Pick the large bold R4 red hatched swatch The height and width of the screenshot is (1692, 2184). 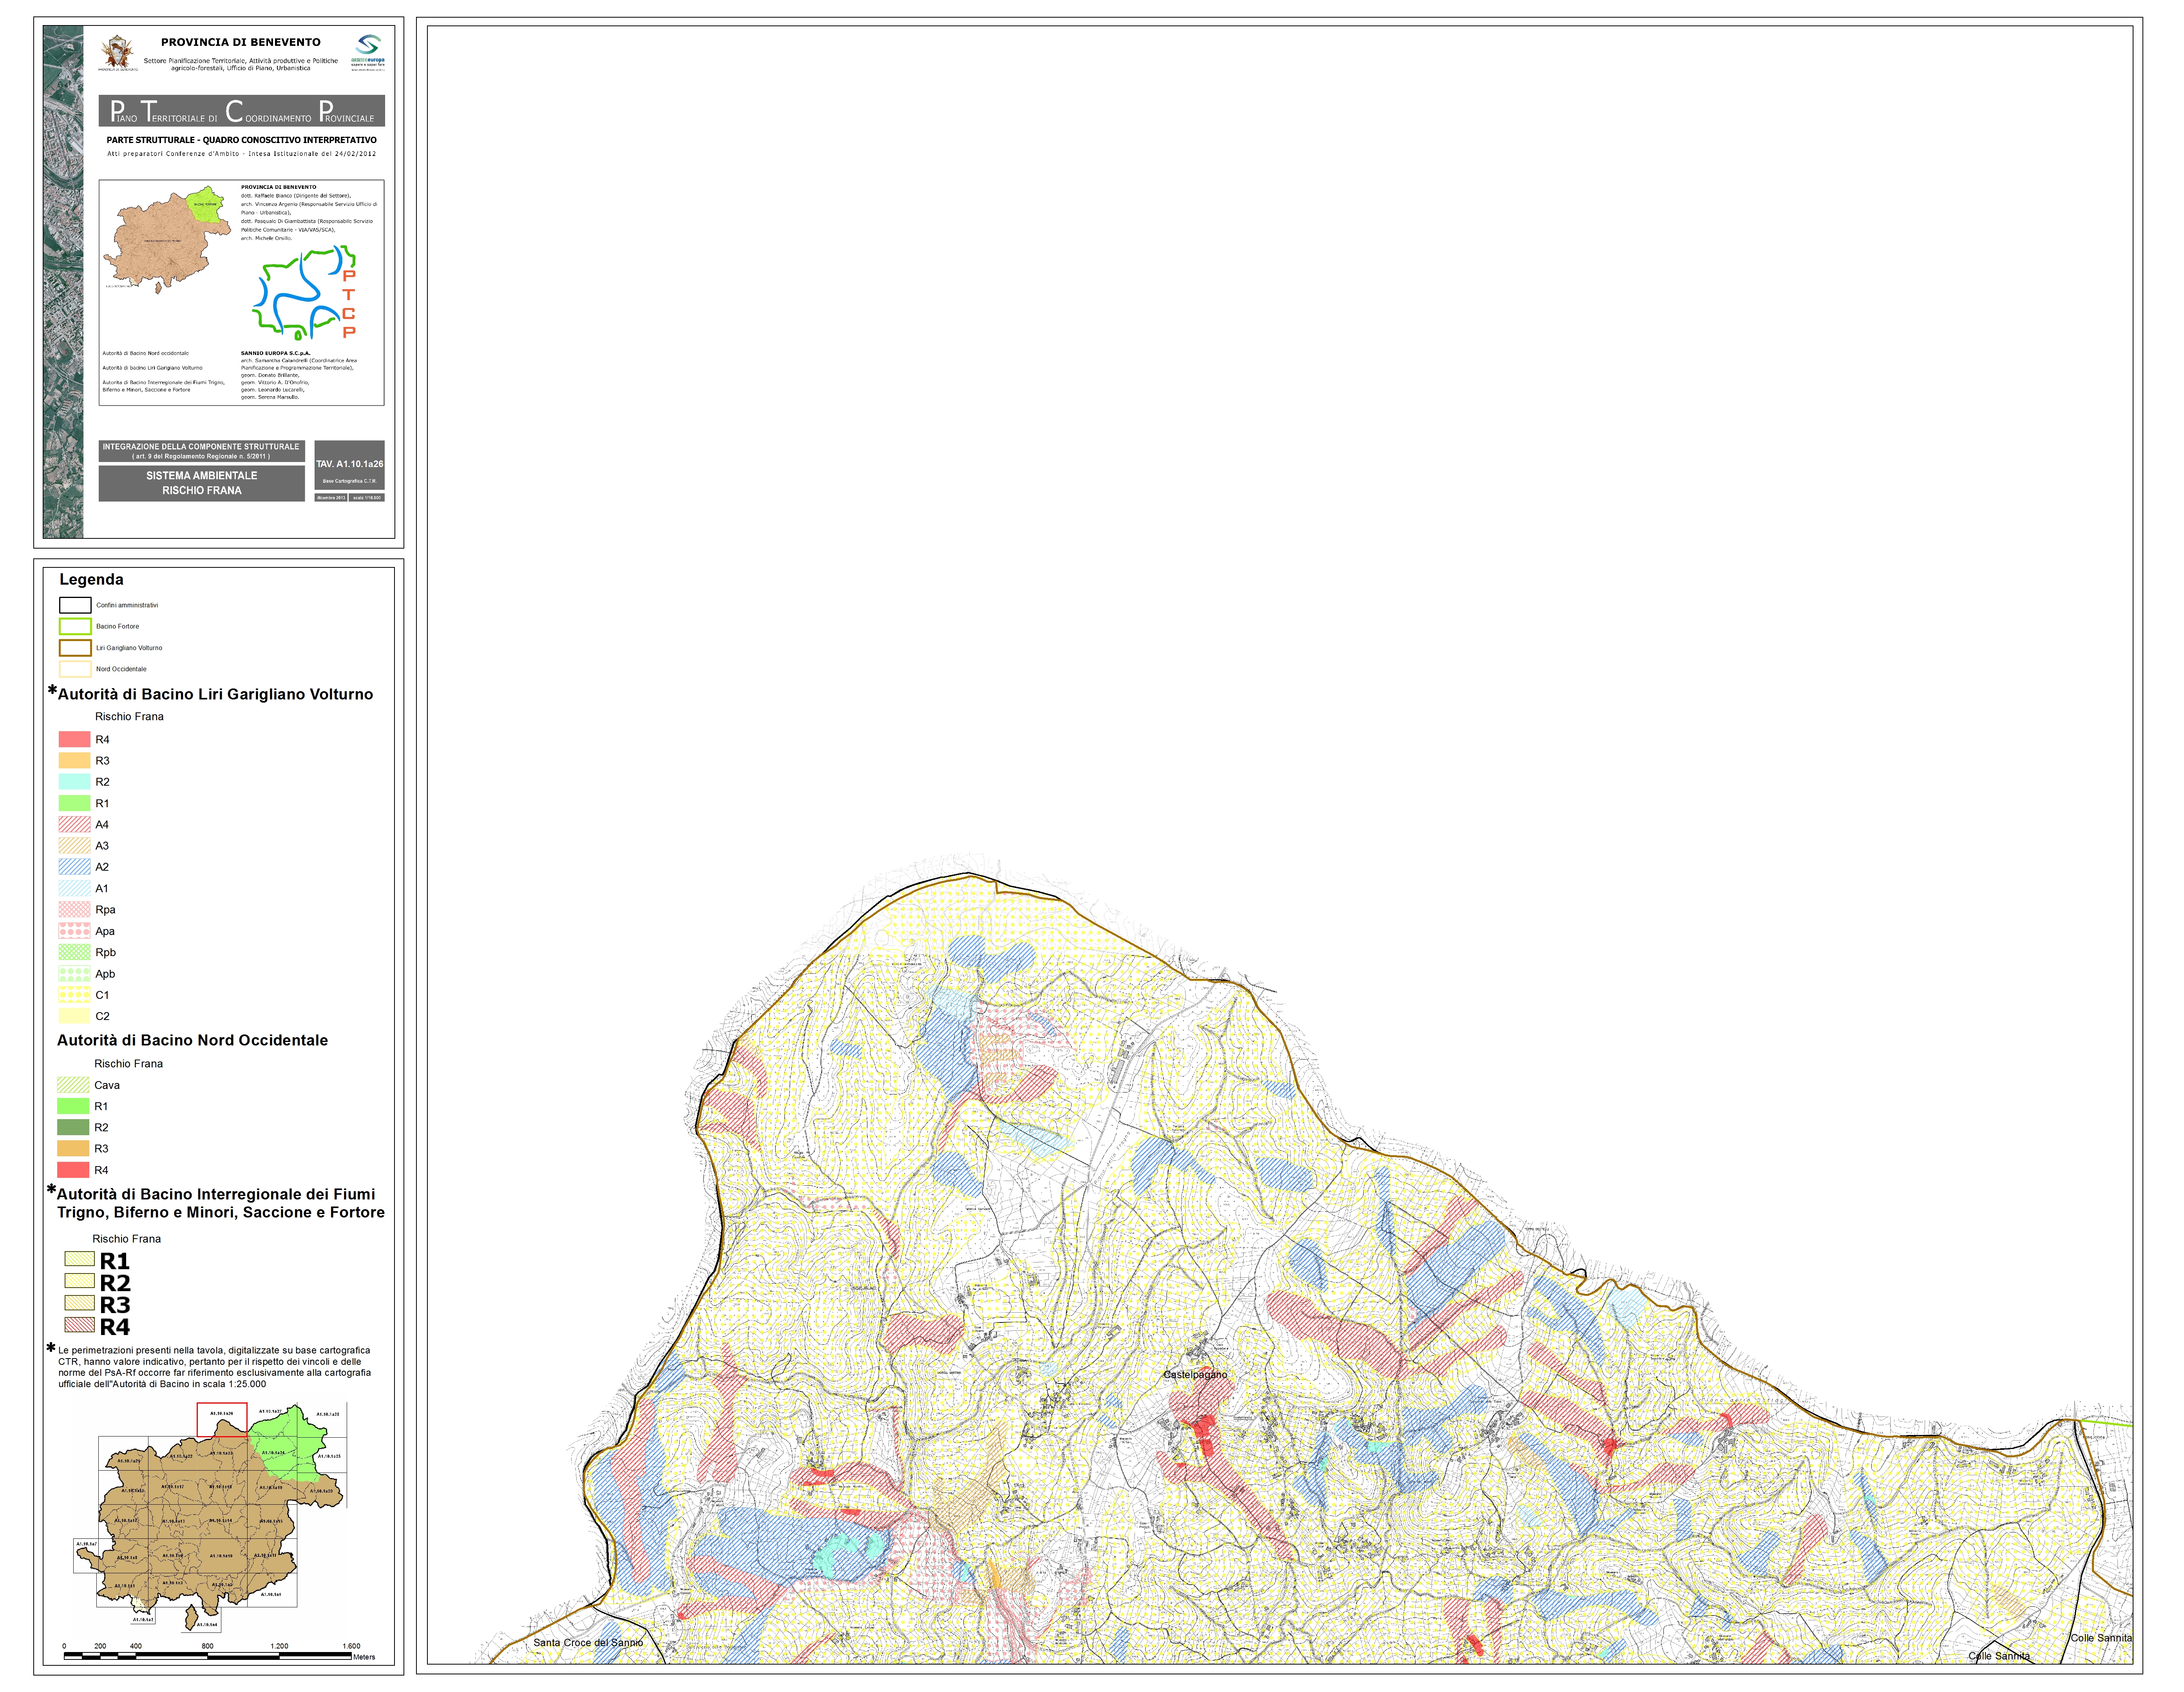coord(80,1325)
